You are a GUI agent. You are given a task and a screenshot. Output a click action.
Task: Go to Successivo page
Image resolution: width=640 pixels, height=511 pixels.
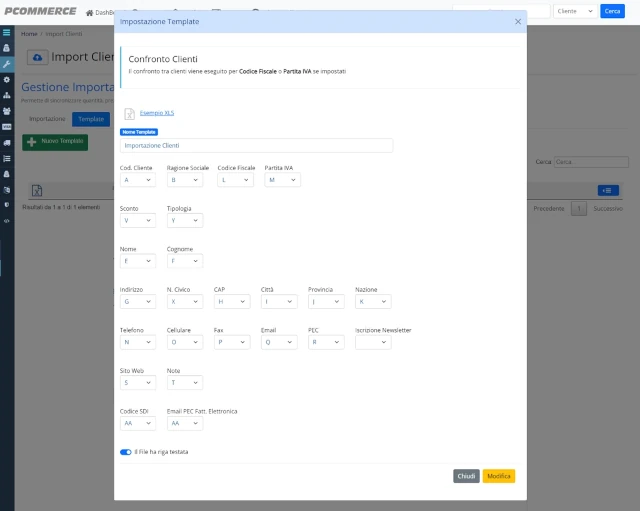click(x=608, y=209)
